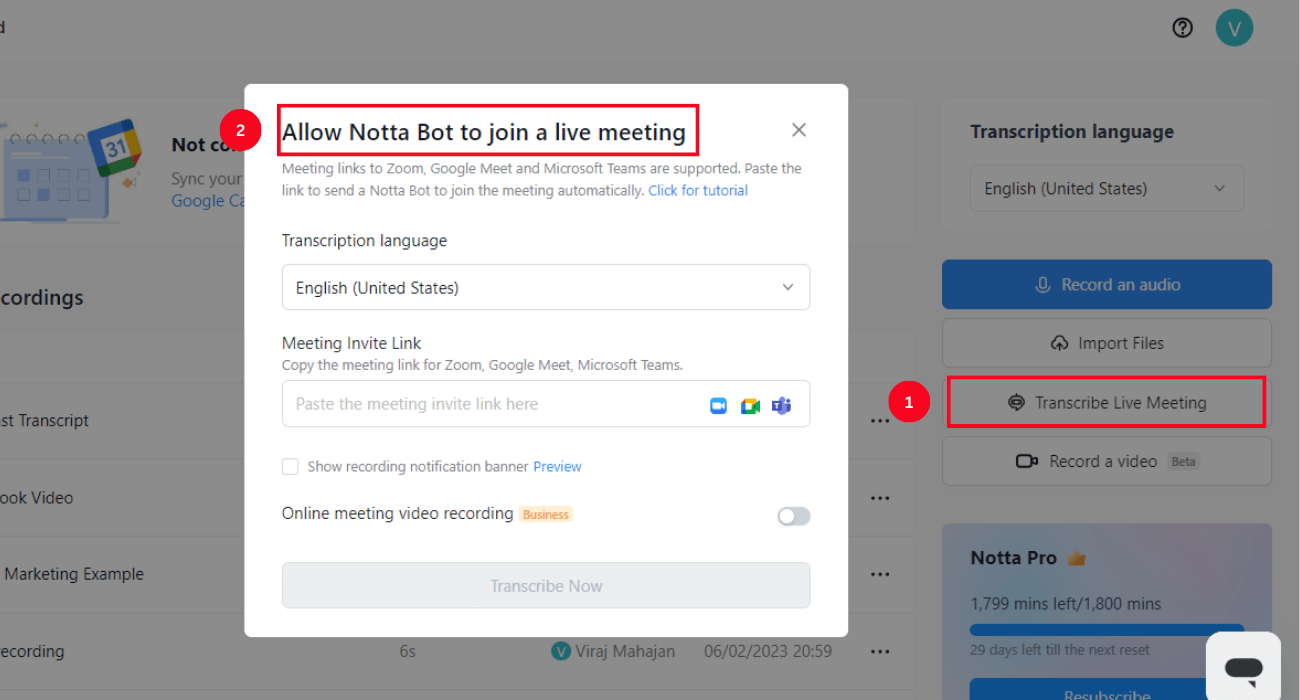Open more options for the 6s recording row
The height and width of the screenshot is (700, 1300).
point(880,651)
